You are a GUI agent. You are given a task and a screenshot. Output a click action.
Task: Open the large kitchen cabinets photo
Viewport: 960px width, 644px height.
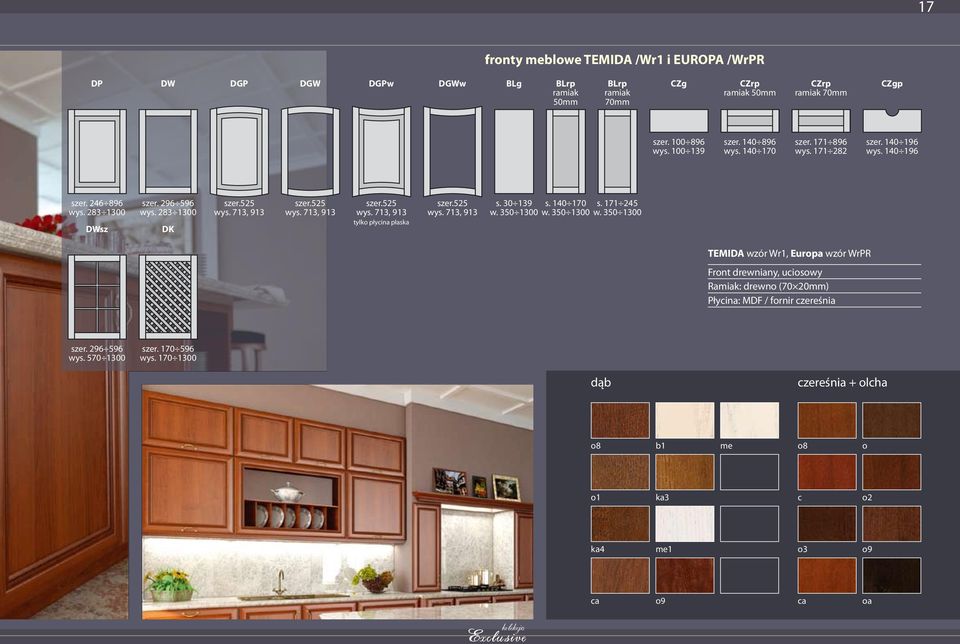[337, 501]
